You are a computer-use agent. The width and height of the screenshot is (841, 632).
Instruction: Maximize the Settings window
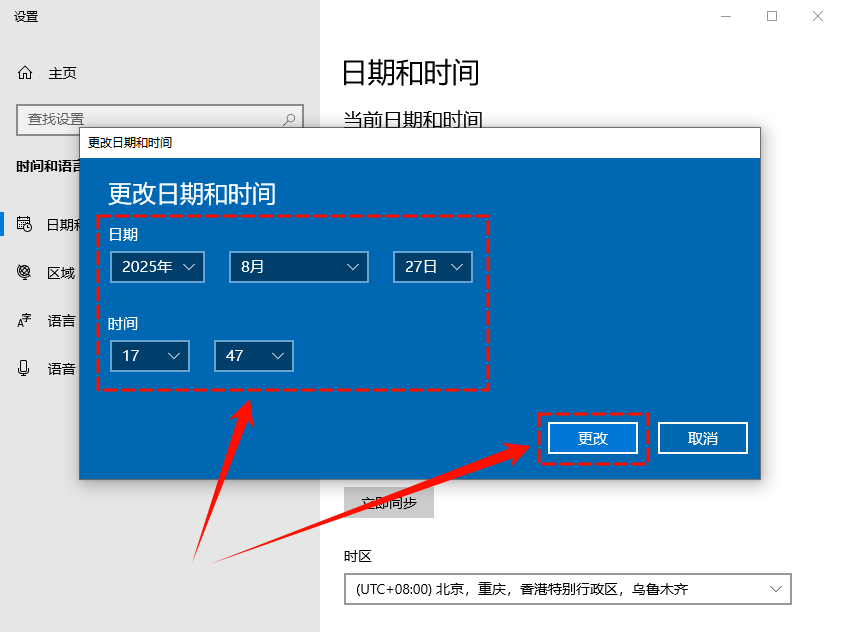point(772,17)
